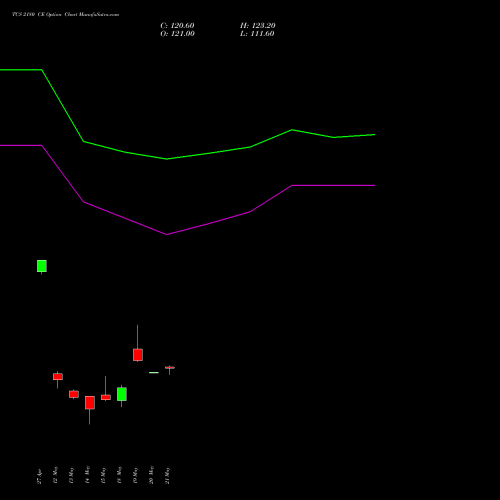Select the green candlestick for 18 May
The height and width of the screenshot is (500, 500).
122,394
